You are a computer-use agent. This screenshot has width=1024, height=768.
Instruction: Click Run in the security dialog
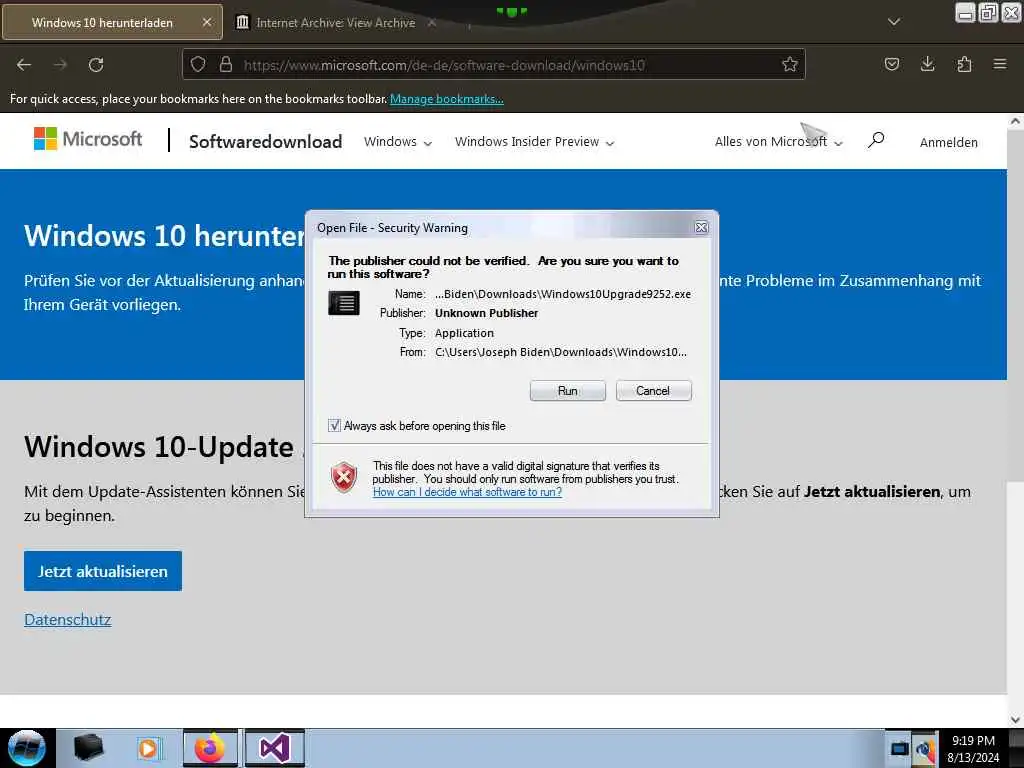pyautogui.click(x=568, y=391)
